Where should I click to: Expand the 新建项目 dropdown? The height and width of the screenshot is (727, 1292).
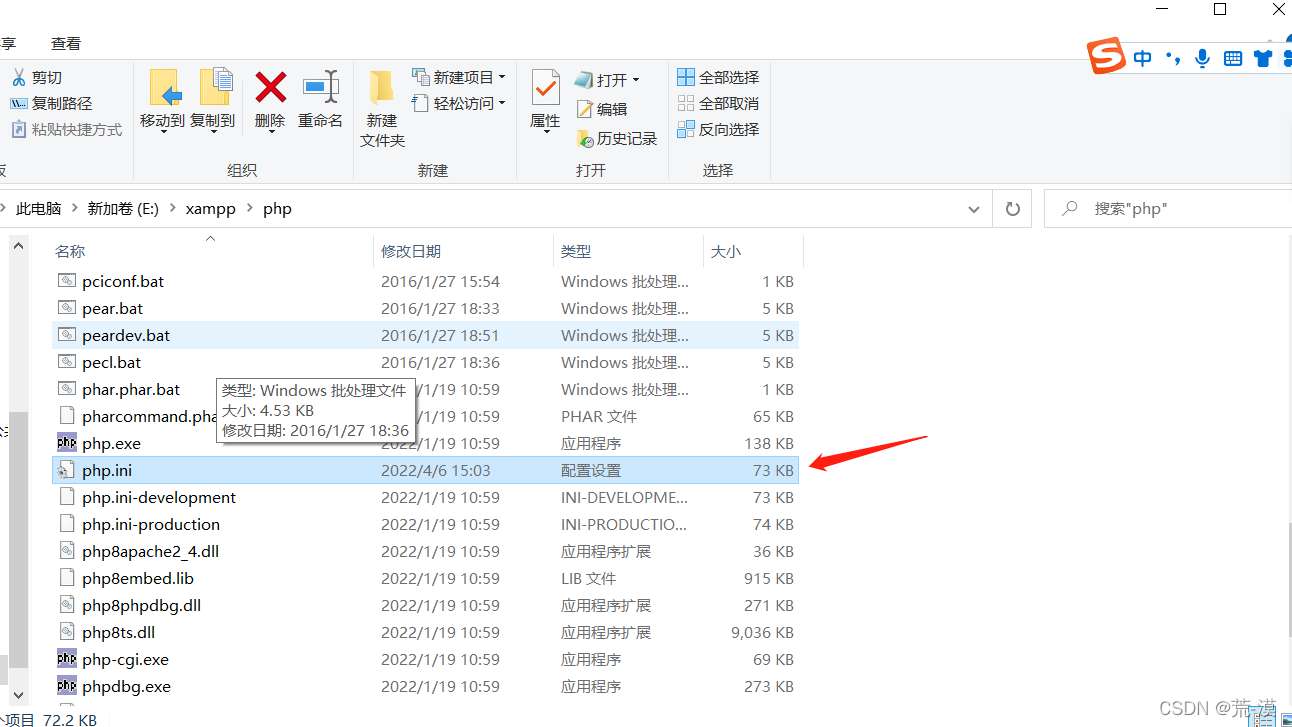click(x=459, y=75)
